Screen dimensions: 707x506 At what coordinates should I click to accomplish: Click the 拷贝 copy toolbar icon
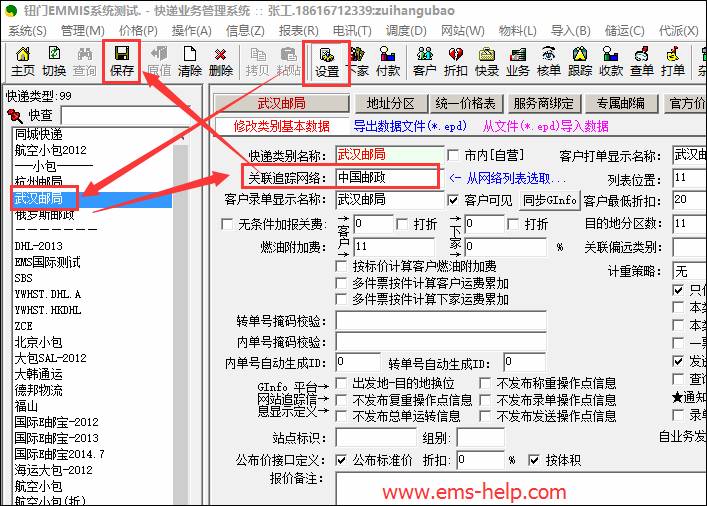(x=257, y=62)
